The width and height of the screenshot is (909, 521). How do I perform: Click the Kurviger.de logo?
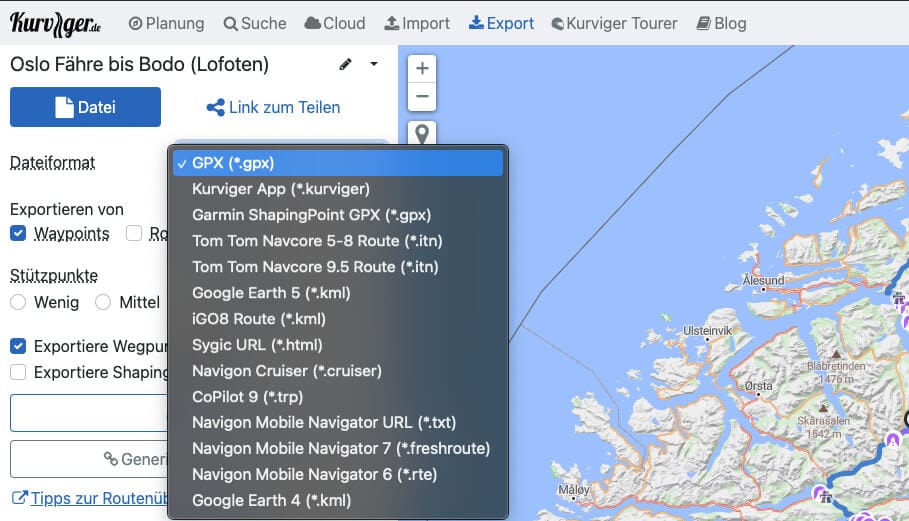58,22
